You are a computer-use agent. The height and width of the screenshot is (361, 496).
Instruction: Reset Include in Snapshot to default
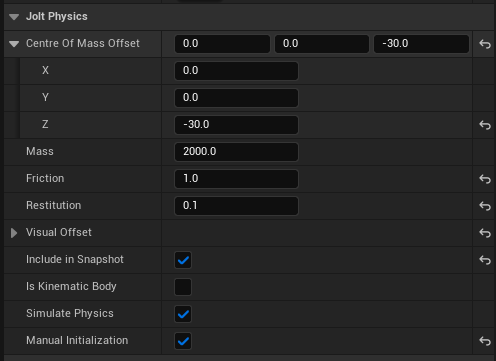coord(485,260)
